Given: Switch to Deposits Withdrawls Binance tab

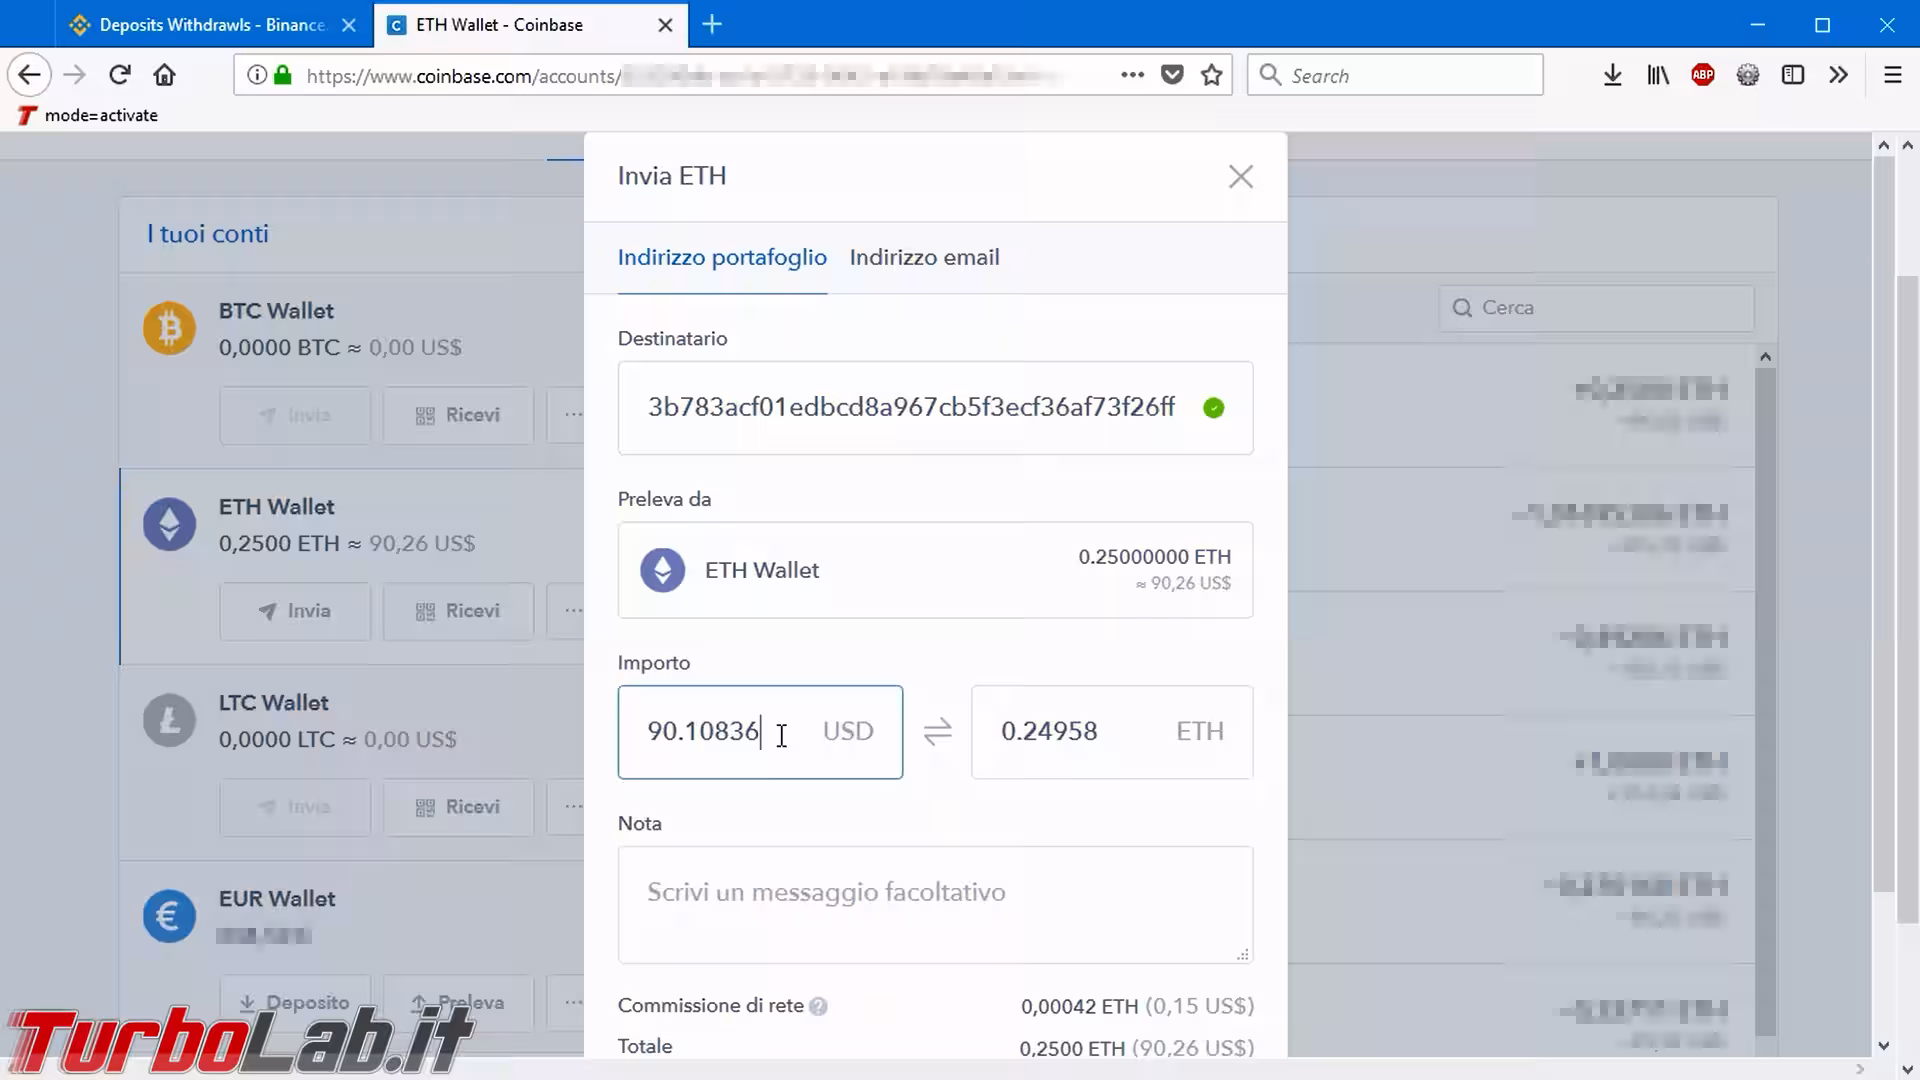Looking at the screenshot, I should [x=210, y=25].
